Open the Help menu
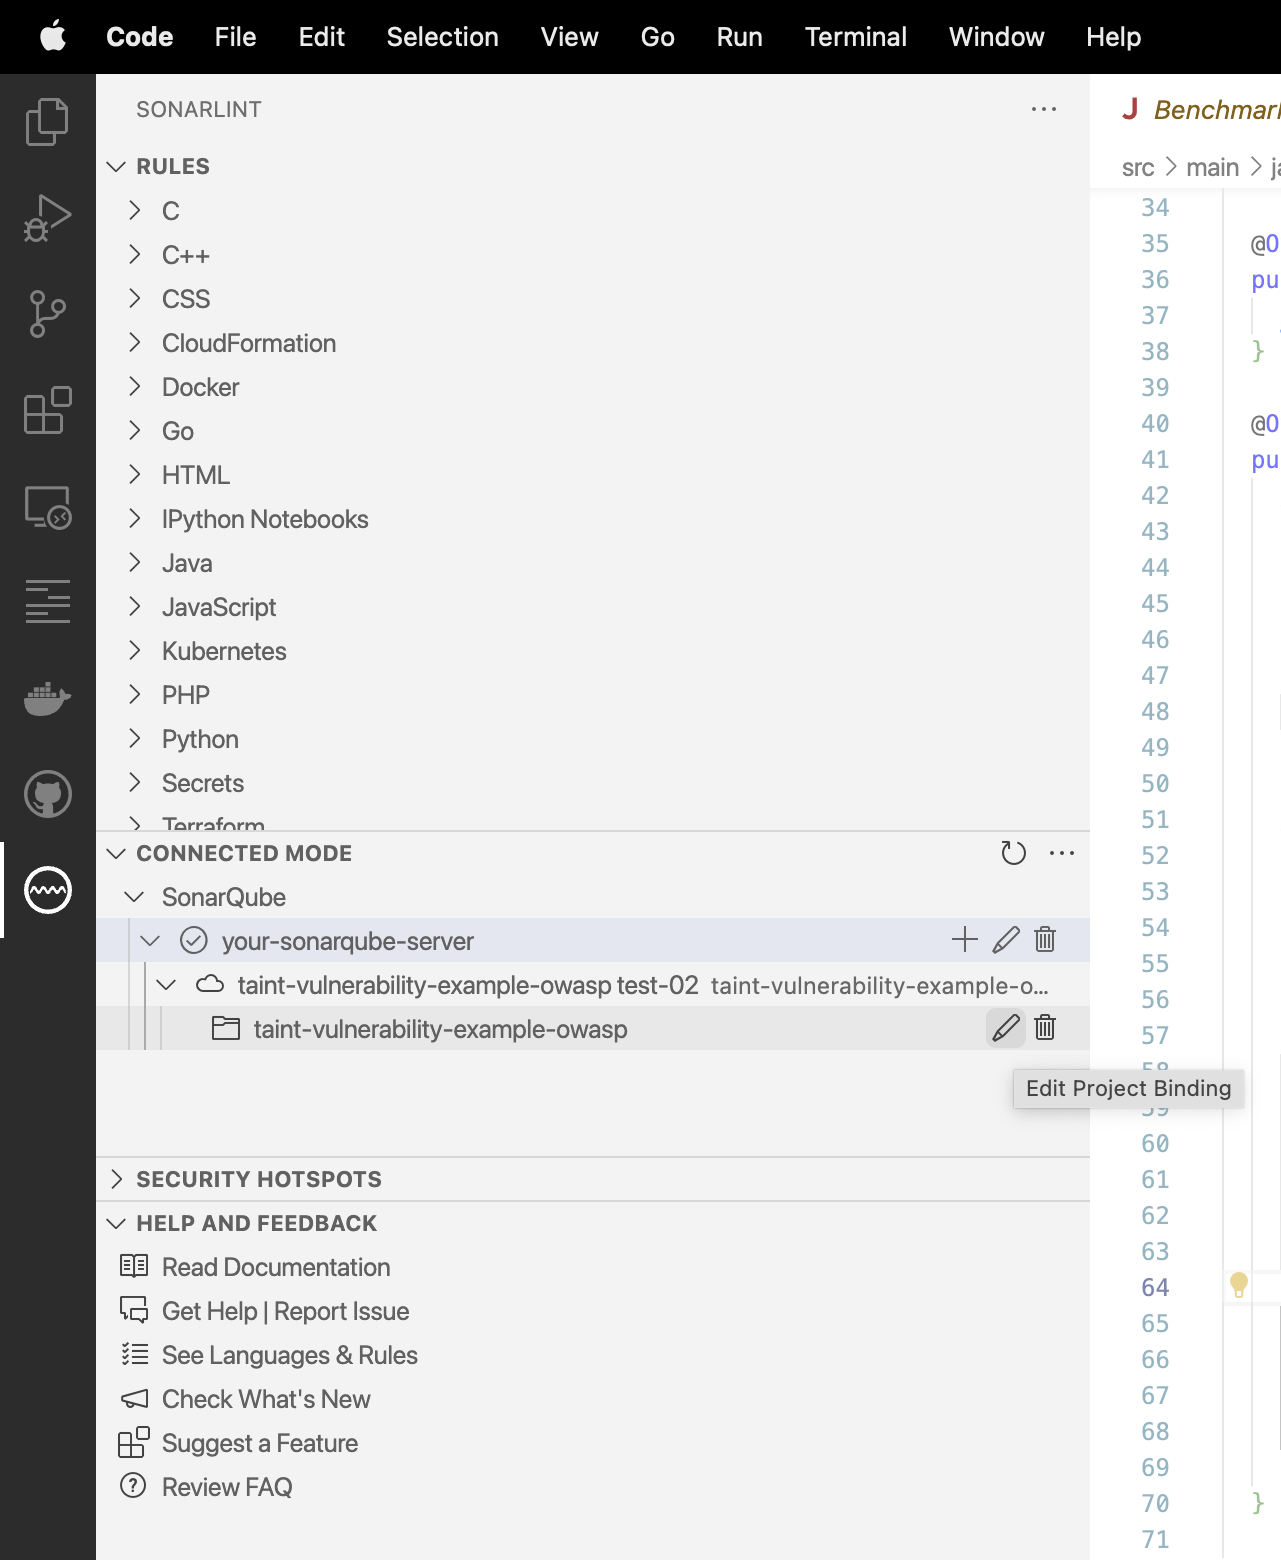The height and width of the screenshot is (1560, 1281). pyautogui.click(x=1113, y=37)
